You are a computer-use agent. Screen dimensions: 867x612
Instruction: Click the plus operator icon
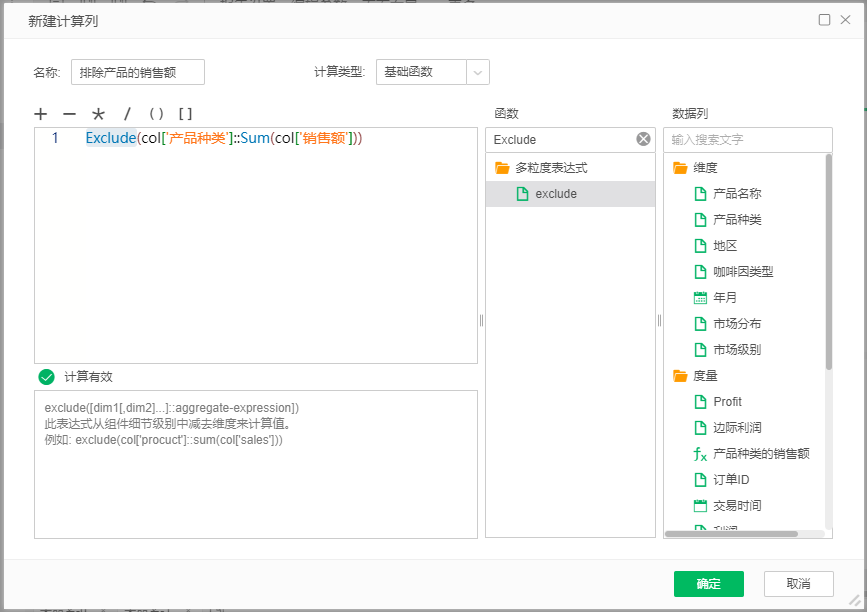tap(41, 114)
